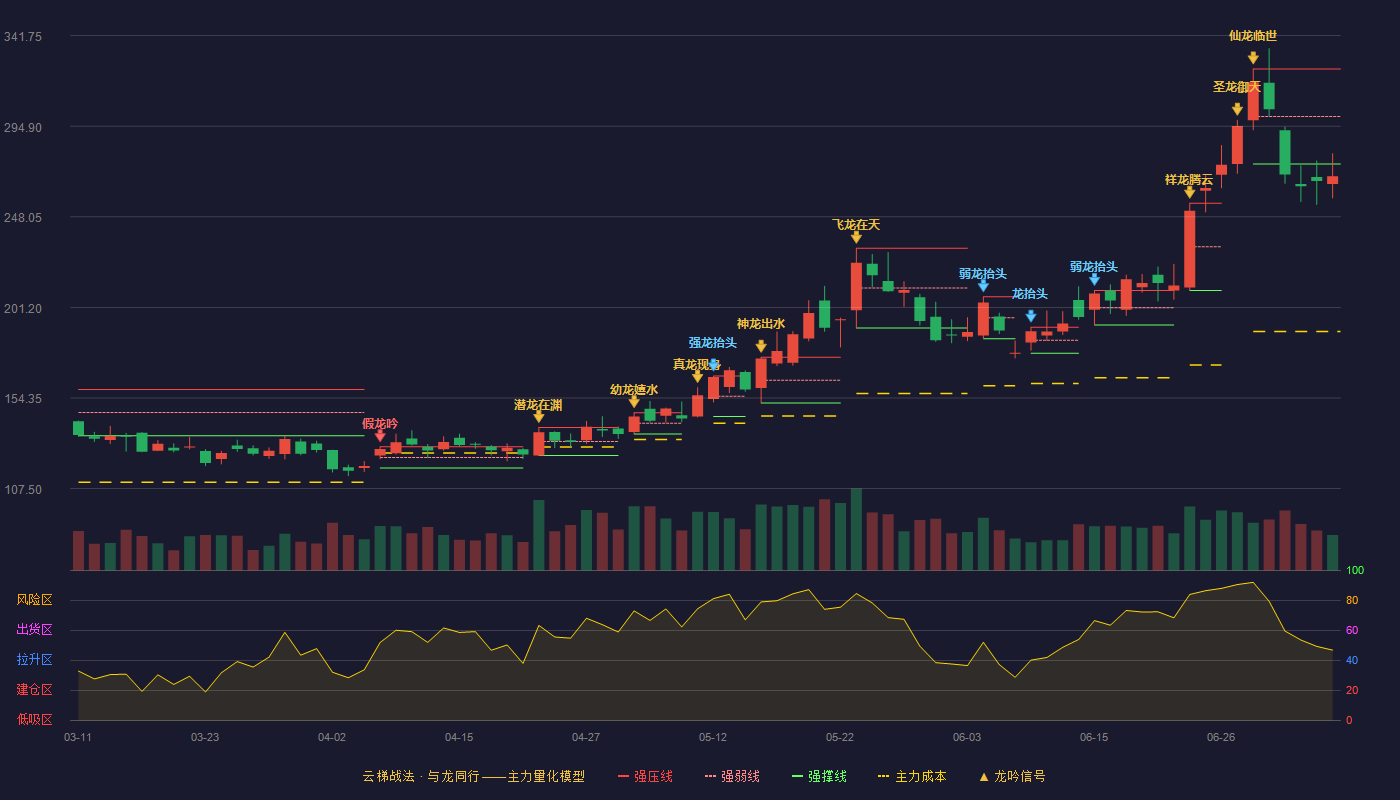Click the blue 40 indicator axis value
Screen dimensions: 1400x800
pyautogui.click(x=1352, y=661)
